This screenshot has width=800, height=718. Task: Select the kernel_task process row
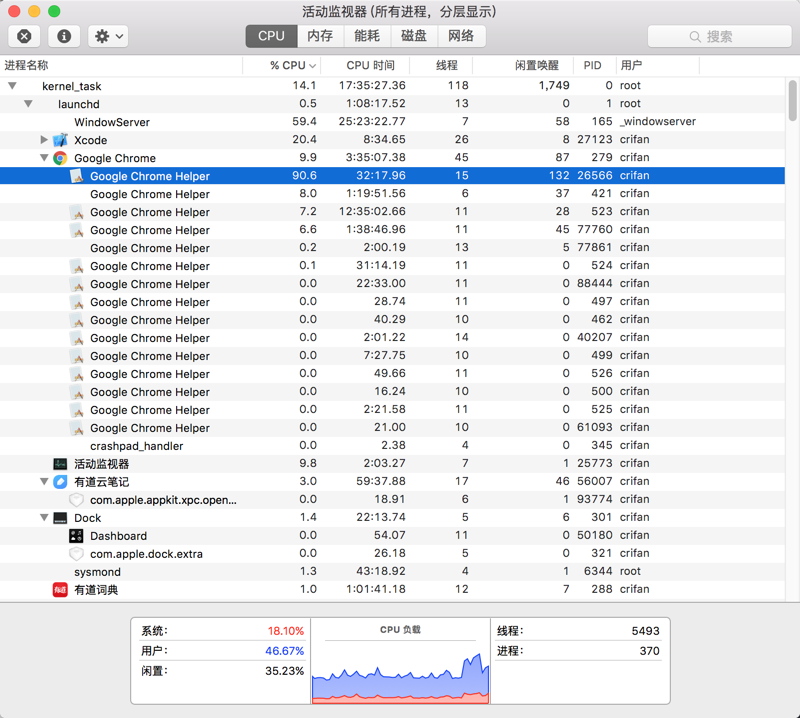[392, 86]
